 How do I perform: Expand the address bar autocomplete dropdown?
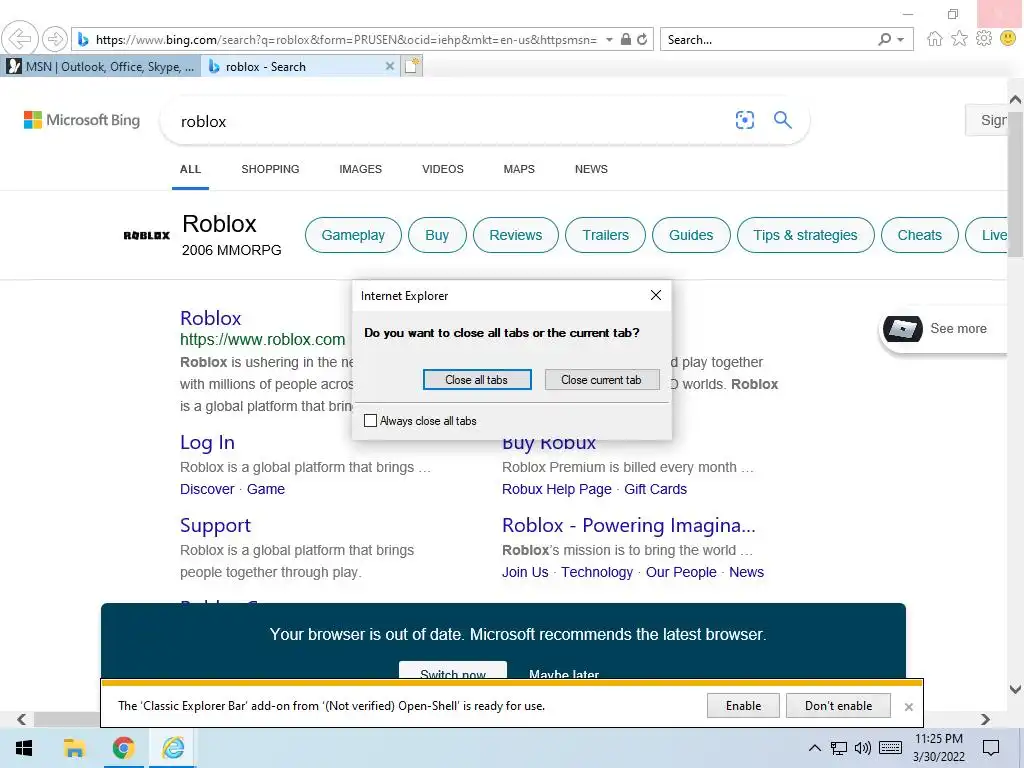point(609,40)
